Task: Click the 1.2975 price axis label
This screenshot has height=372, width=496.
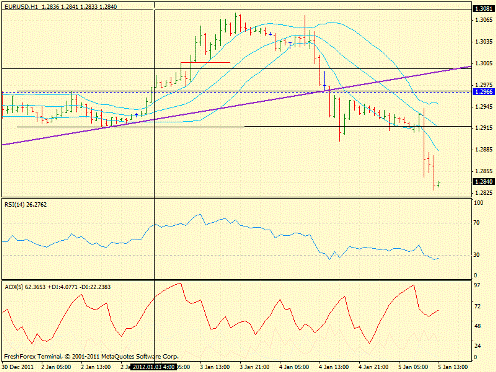Action: [484, 85]
